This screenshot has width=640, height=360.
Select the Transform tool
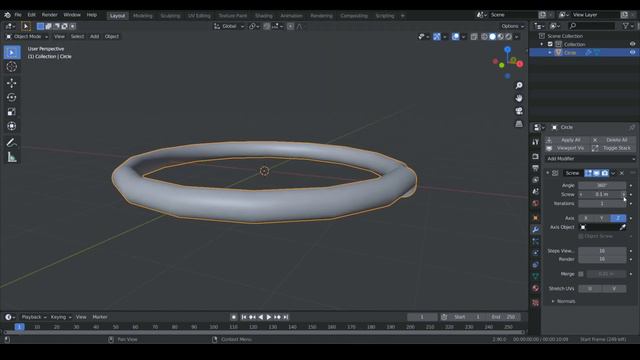(x=11, y=126)
